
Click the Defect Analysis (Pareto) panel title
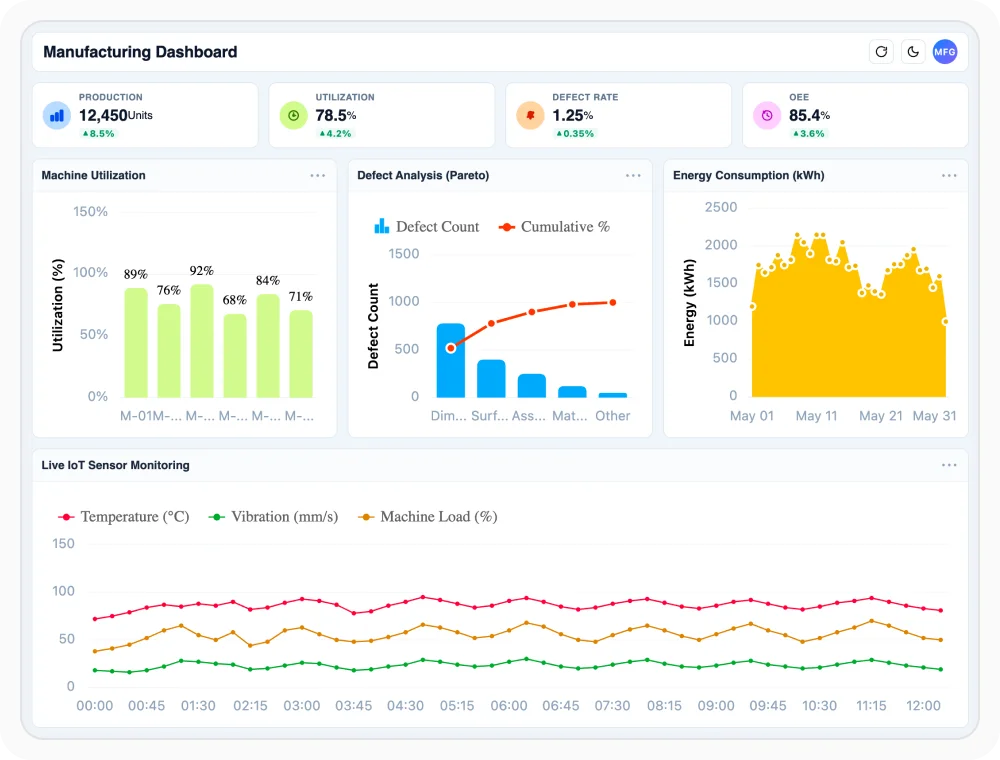click(x=423, y=175)
